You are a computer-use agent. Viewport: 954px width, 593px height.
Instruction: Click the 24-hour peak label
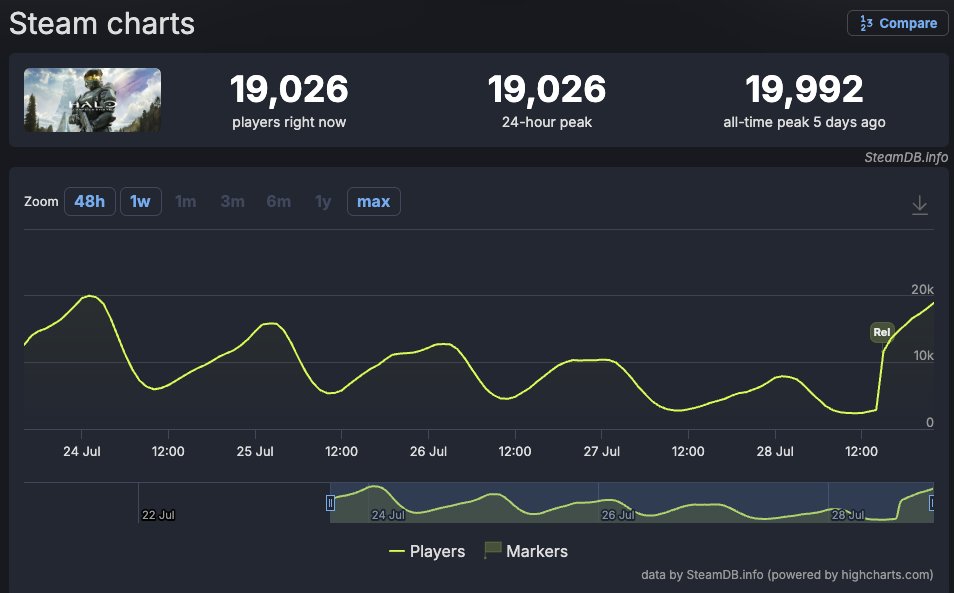point(547,122)
